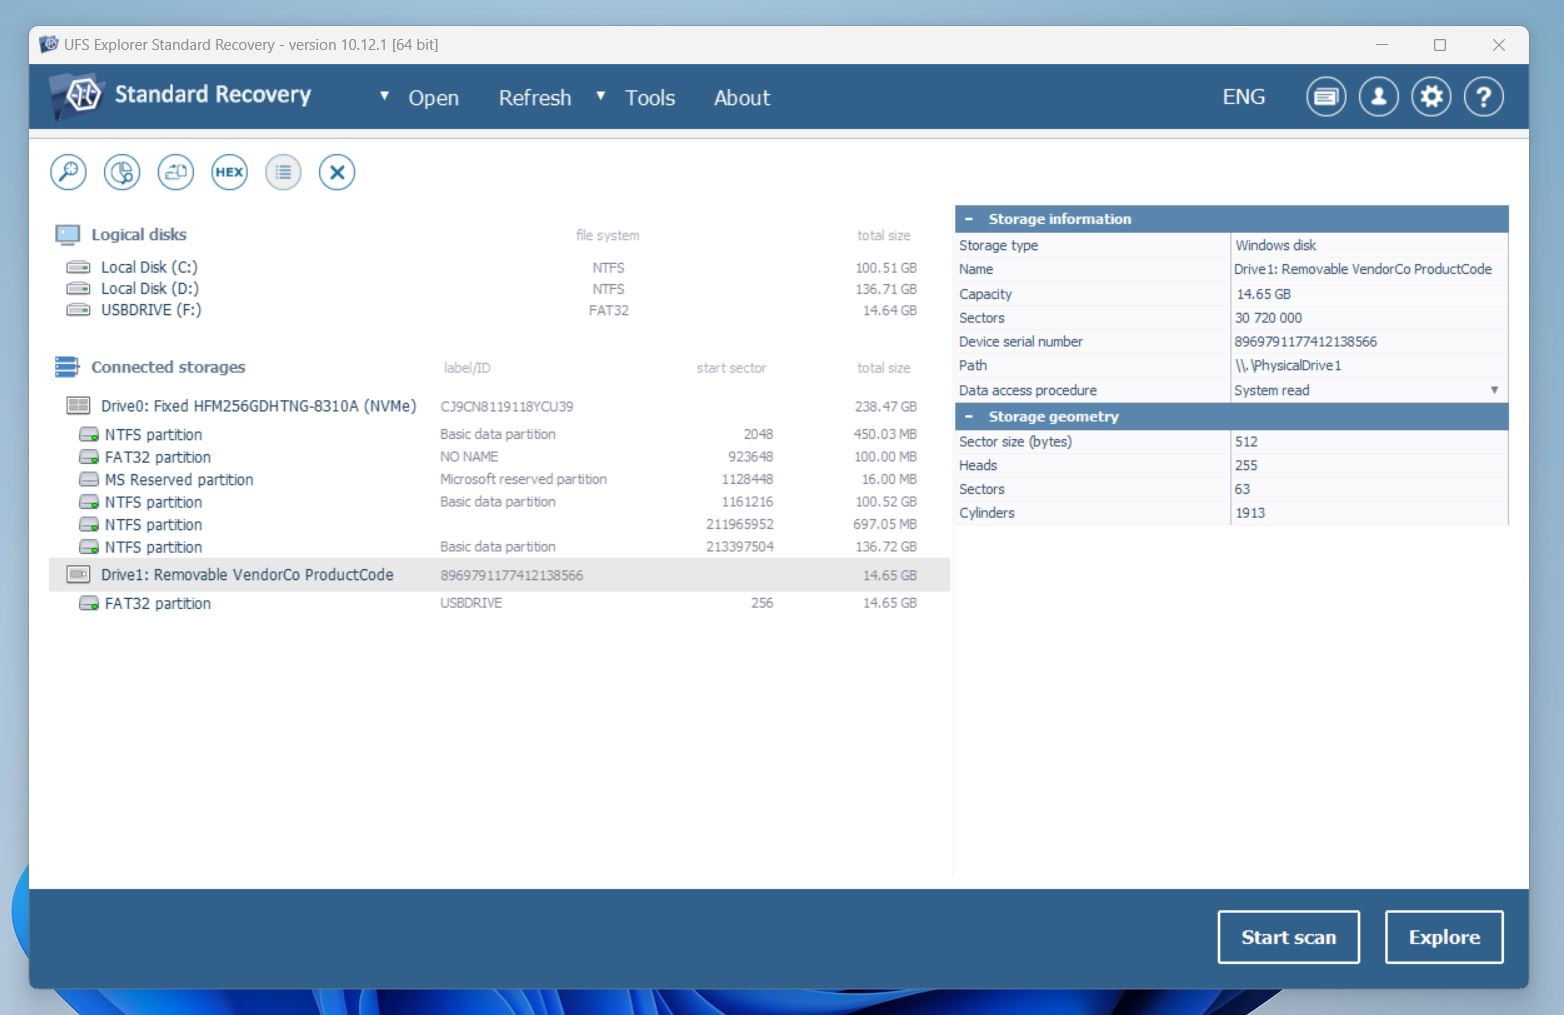The width and height of the screenshot is (1564, 1015).
Task: Click the list properties toolbar icon
Action: click(283, 172)
